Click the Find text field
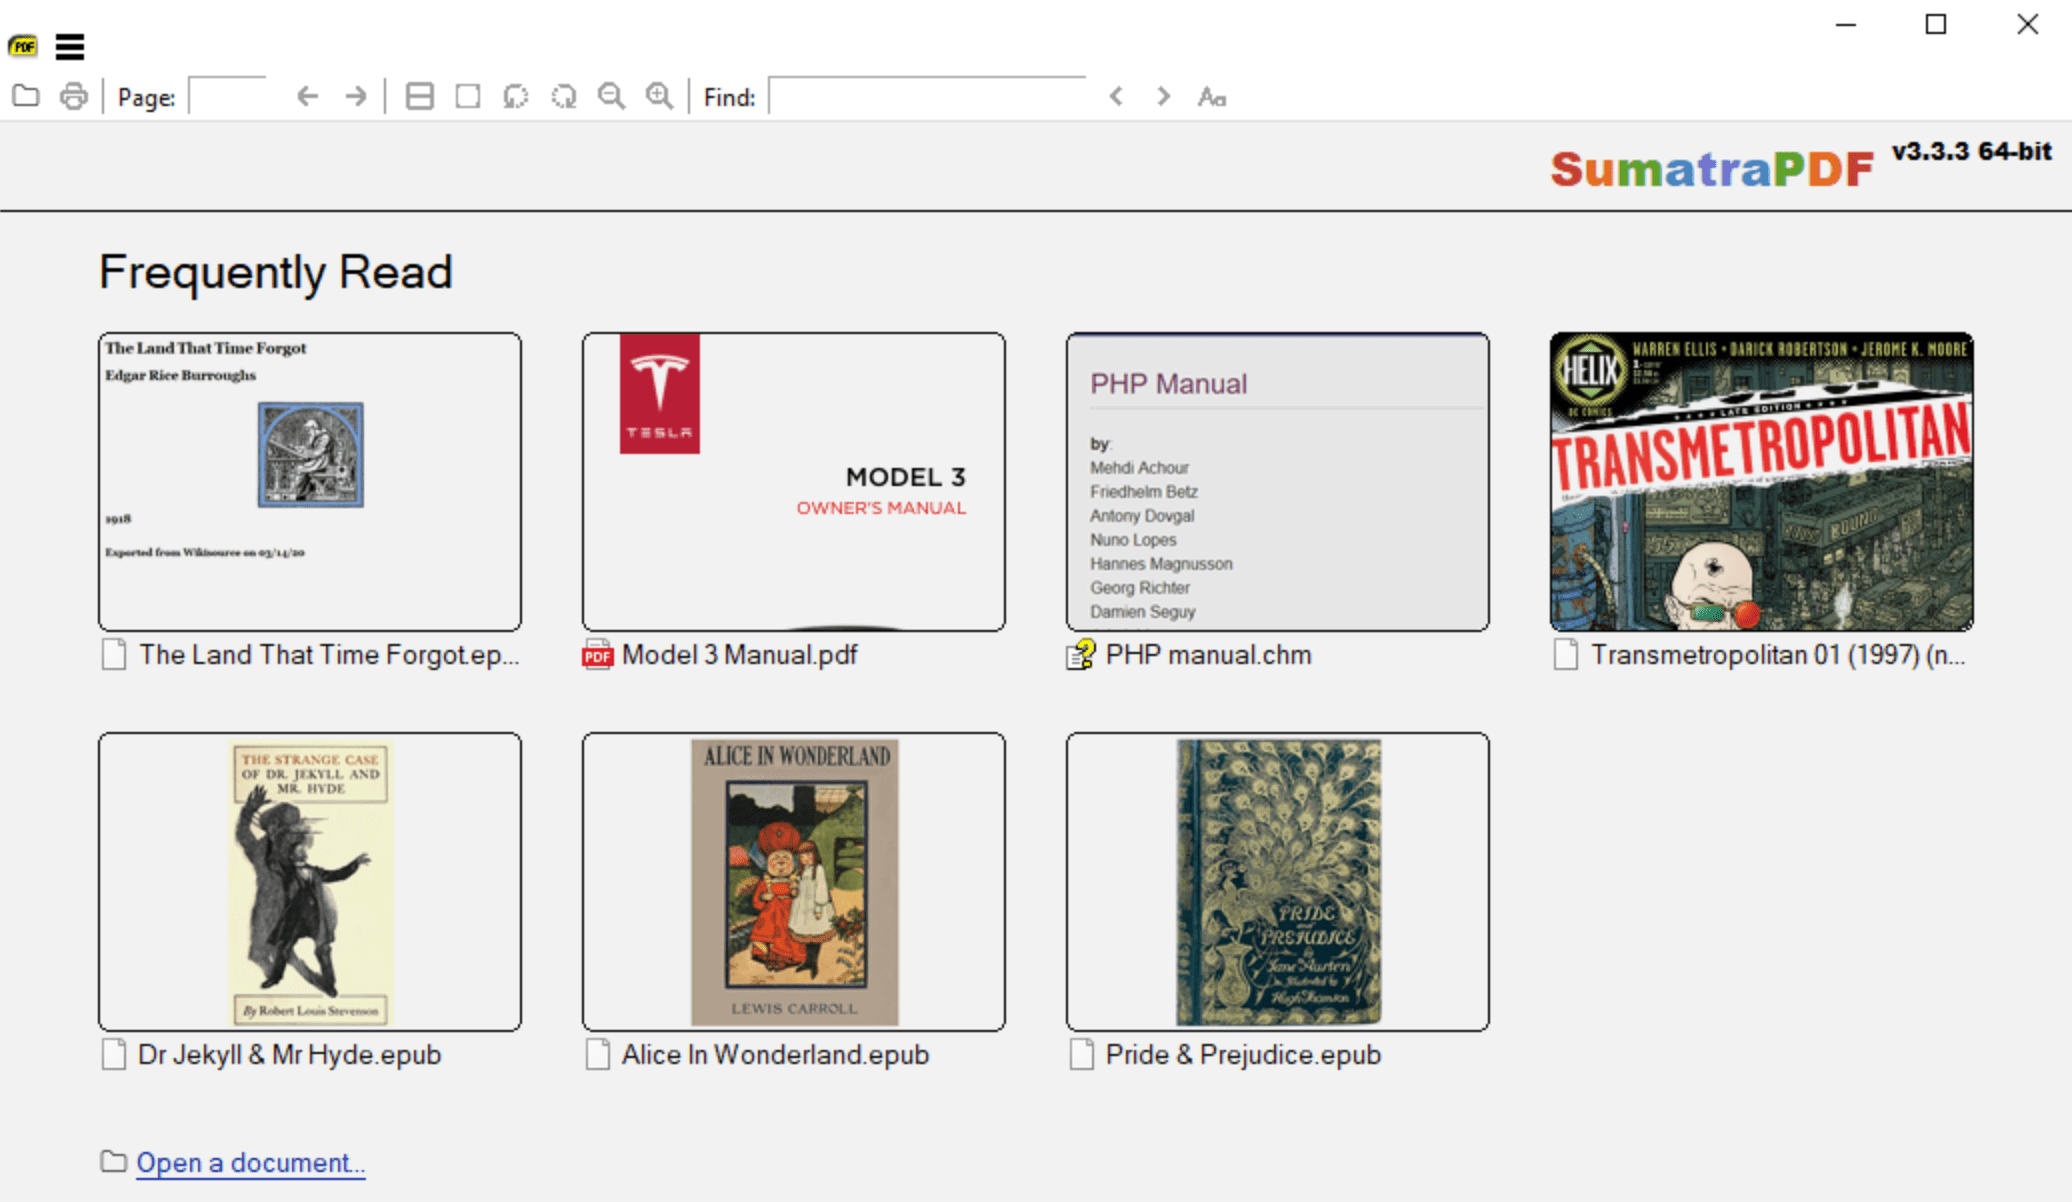Screen dimensions: 2072x1202 coord(926,96)
